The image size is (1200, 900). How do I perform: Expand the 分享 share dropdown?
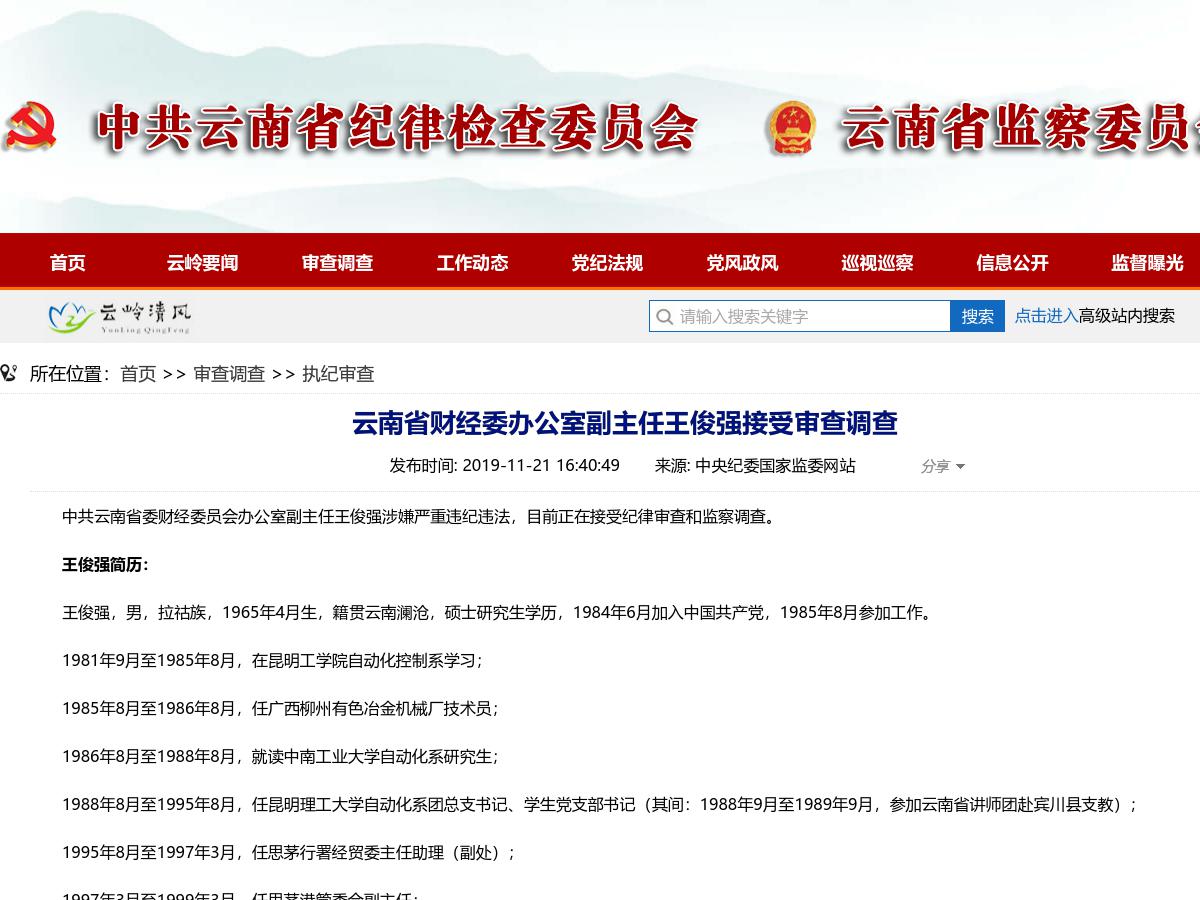(942, 466)
